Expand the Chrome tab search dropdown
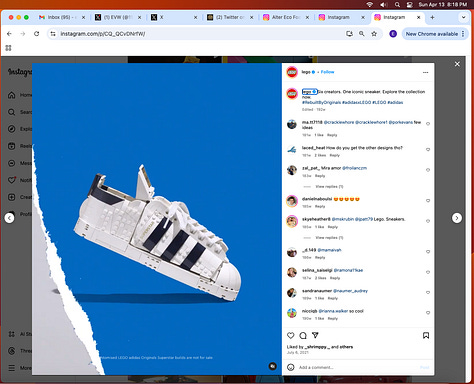 click(x=463, y=17)
